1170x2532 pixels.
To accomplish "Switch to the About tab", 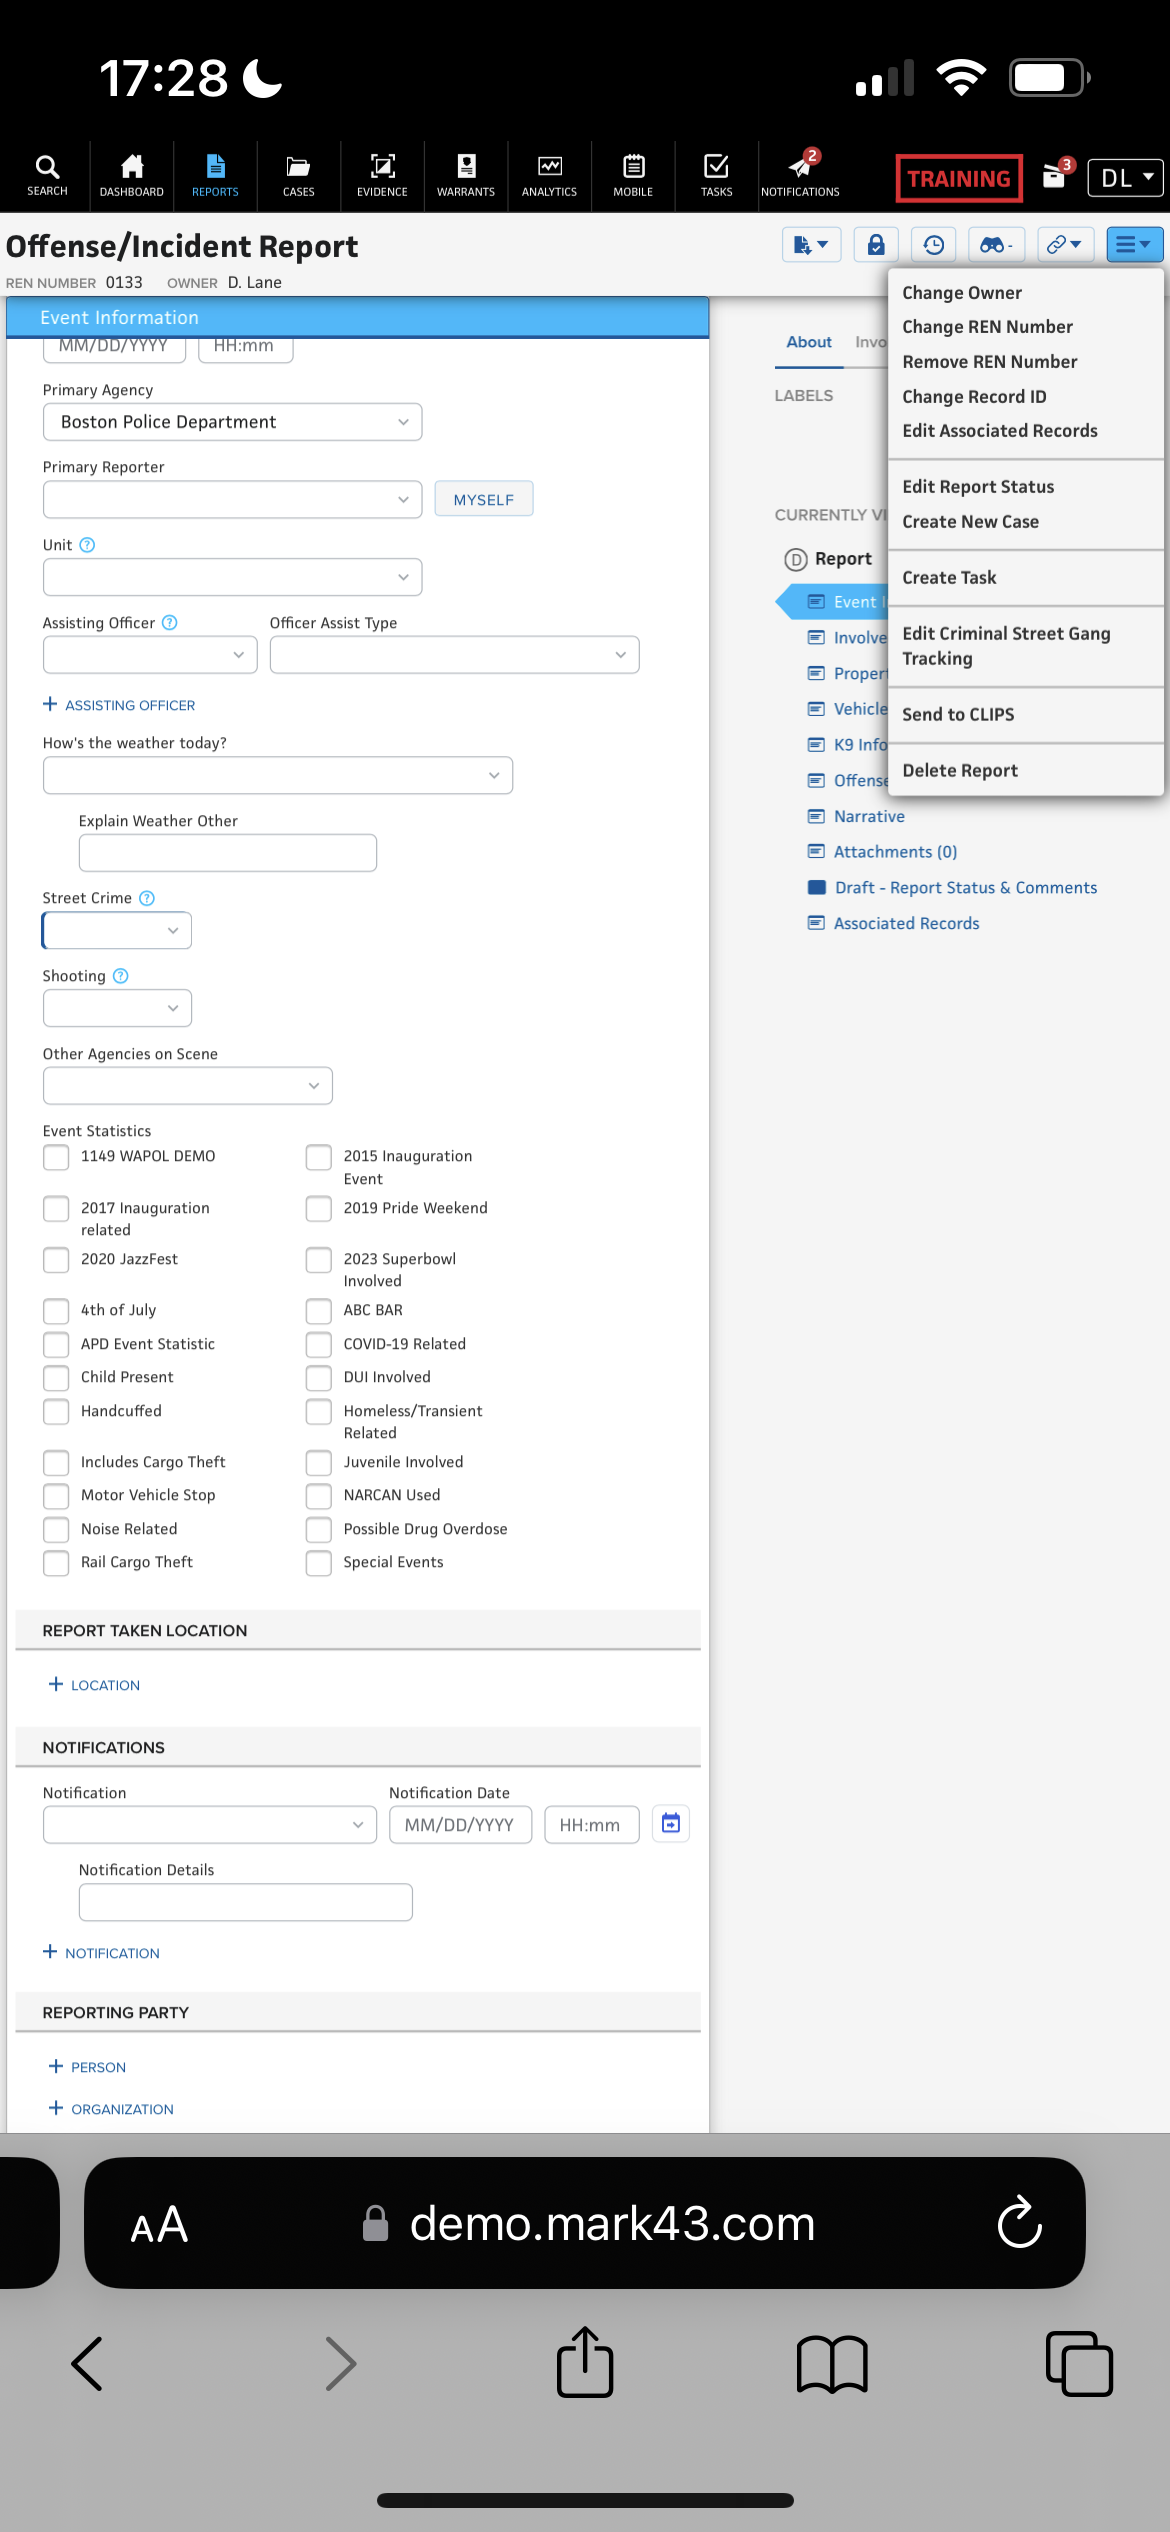I will point(809,342).
